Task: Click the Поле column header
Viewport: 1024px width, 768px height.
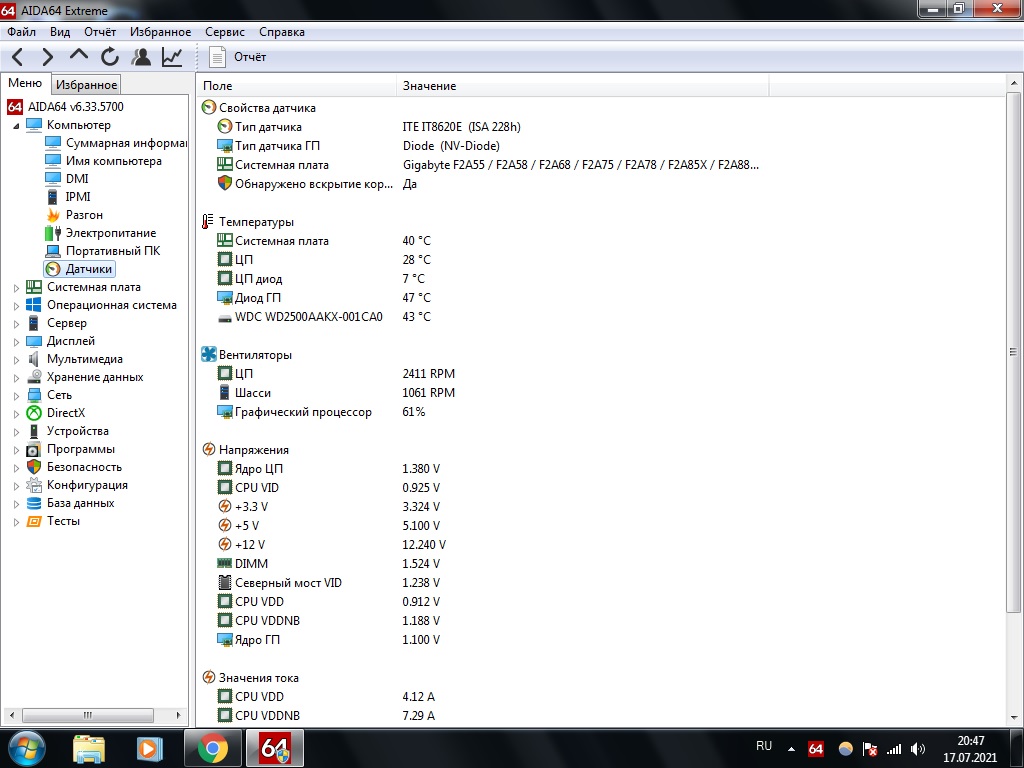Action: [296, 86]
